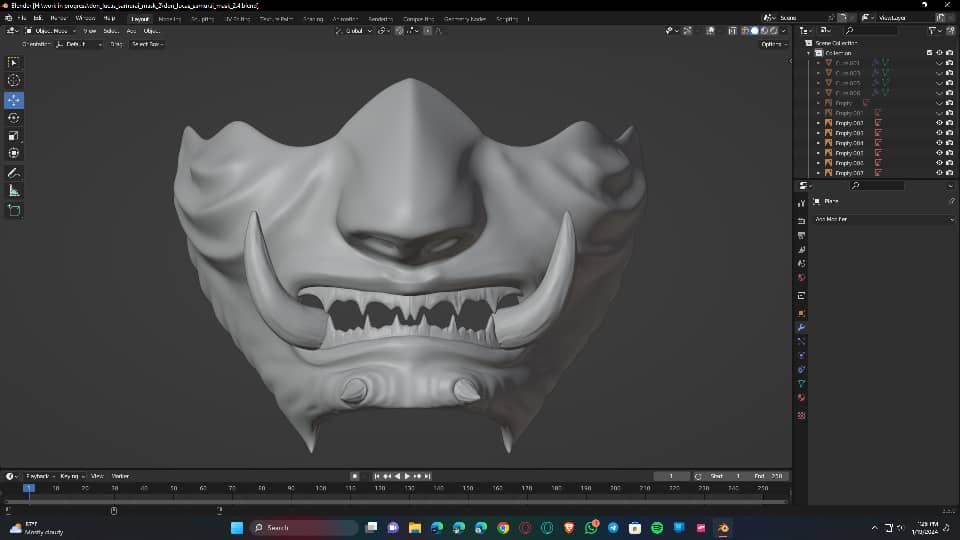Pick the Rotate tool
Viewport: 960px width, 540px height.
[x=13, y=118]
